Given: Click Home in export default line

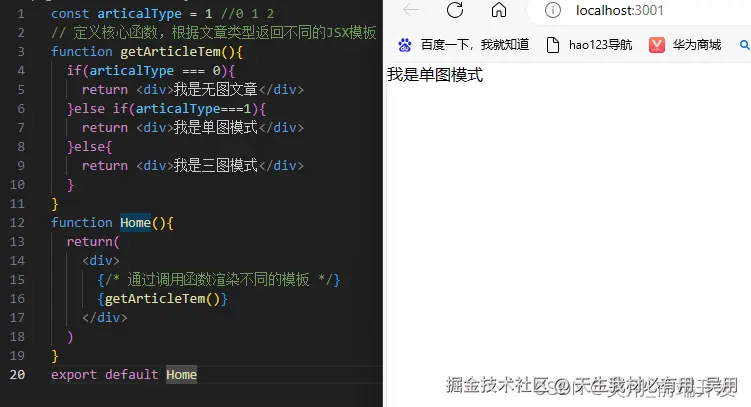Looking at the screenshot, I should 182,374.
